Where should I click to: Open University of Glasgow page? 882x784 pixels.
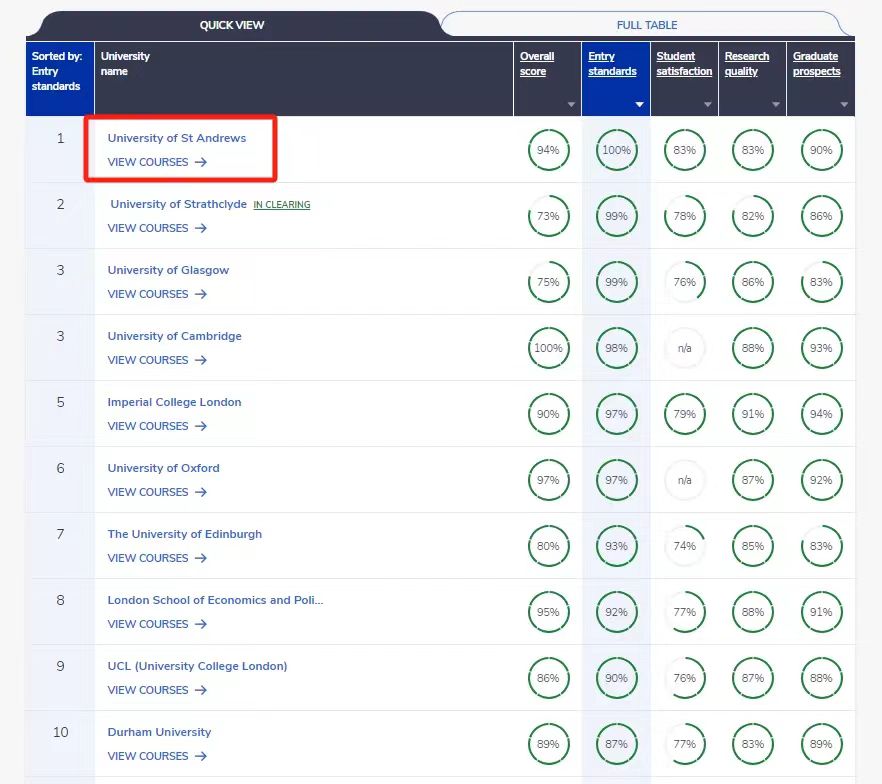(x=168, y=270)
